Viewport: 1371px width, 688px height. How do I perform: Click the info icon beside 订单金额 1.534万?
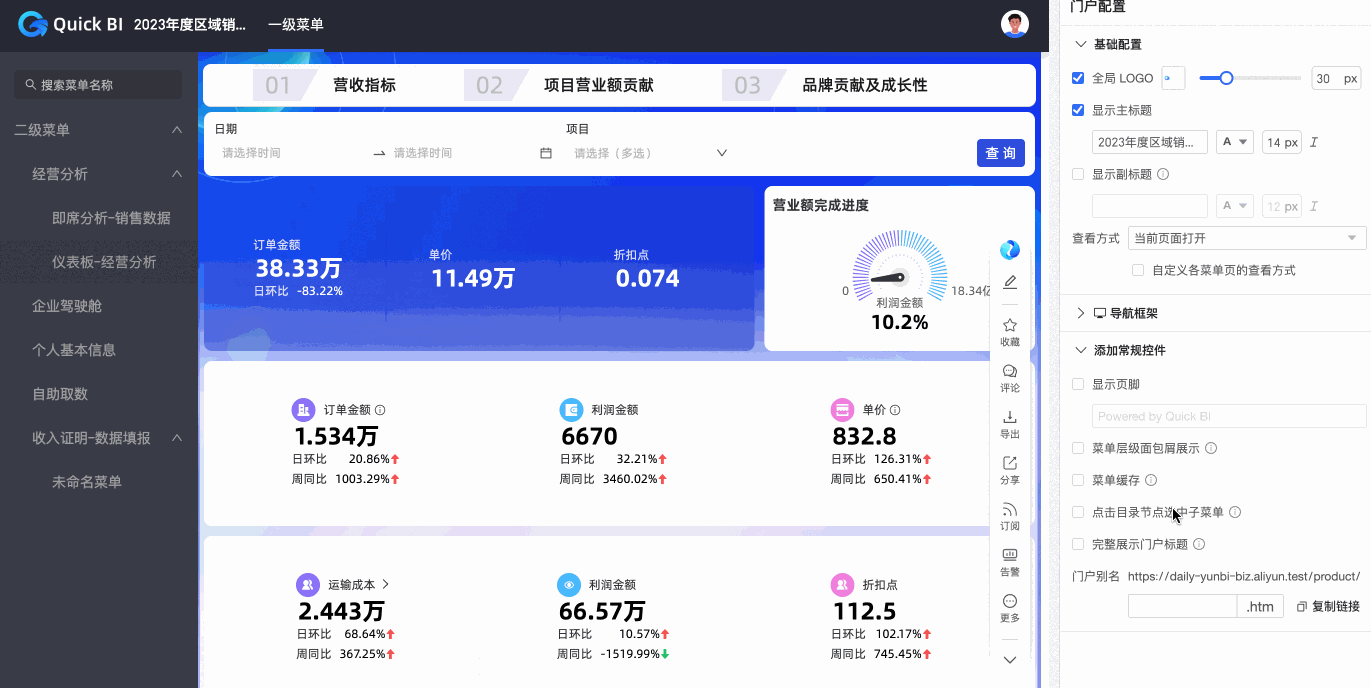coord(380,410)
